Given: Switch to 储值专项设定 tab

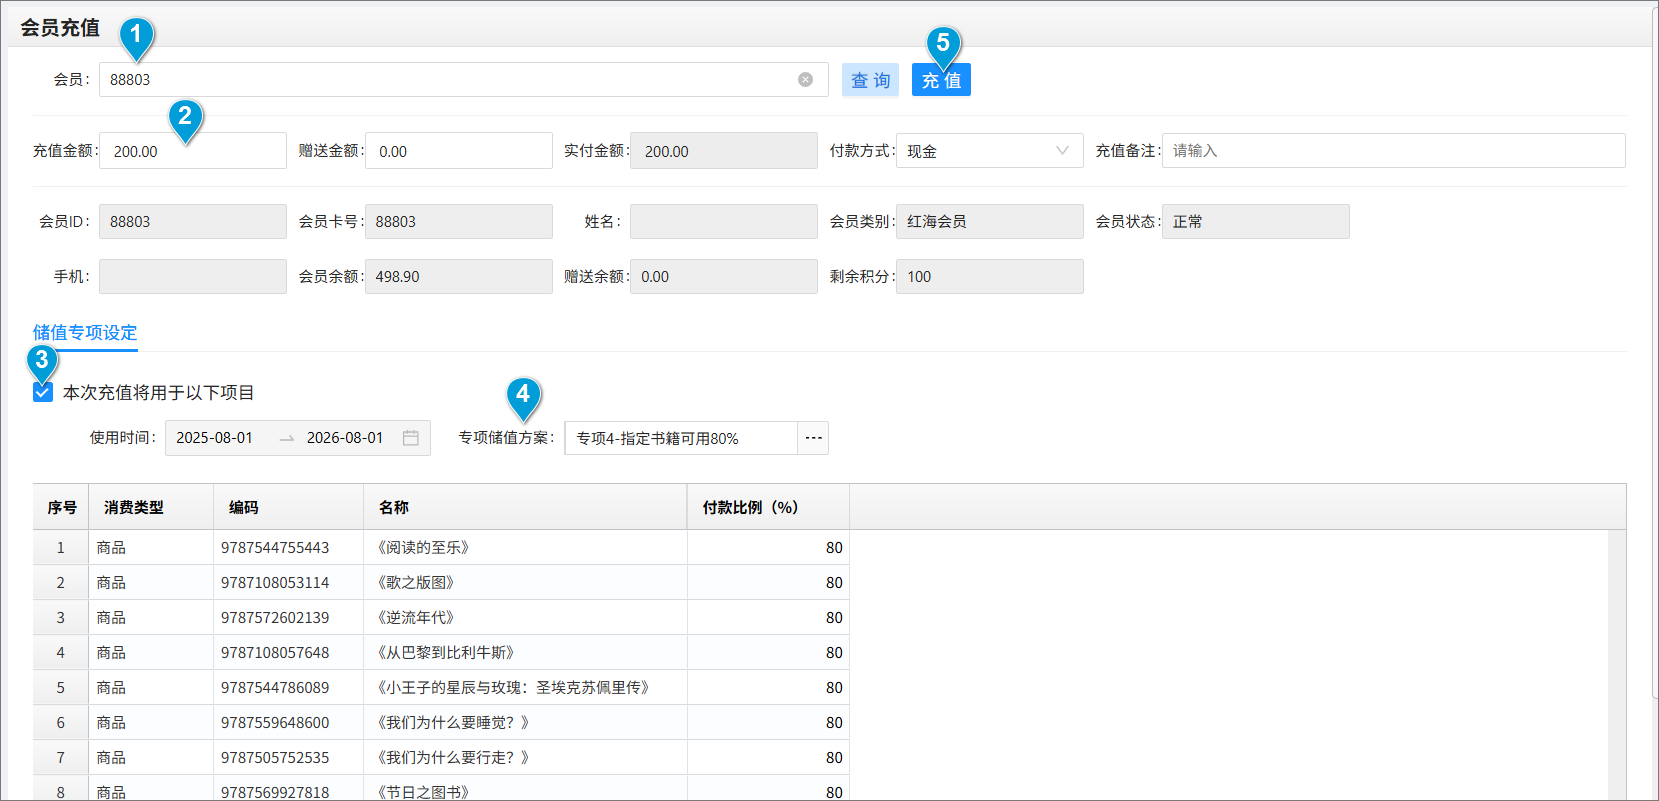Looking at the screenshot, I should 85,333.
